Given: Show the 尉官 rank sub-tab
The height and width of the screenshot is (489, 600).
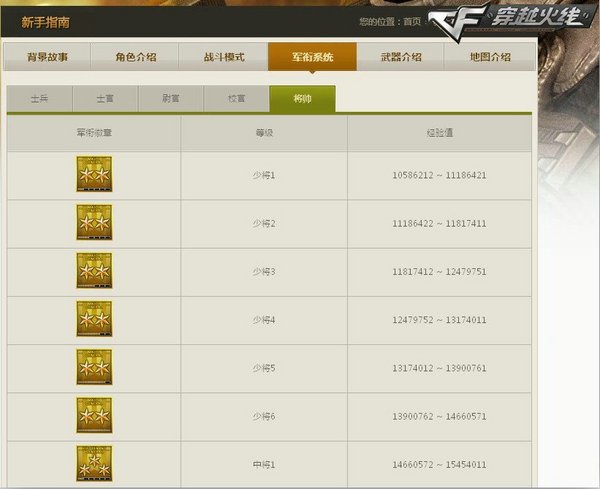Looking at the screenshot, I should coord(171,99).
